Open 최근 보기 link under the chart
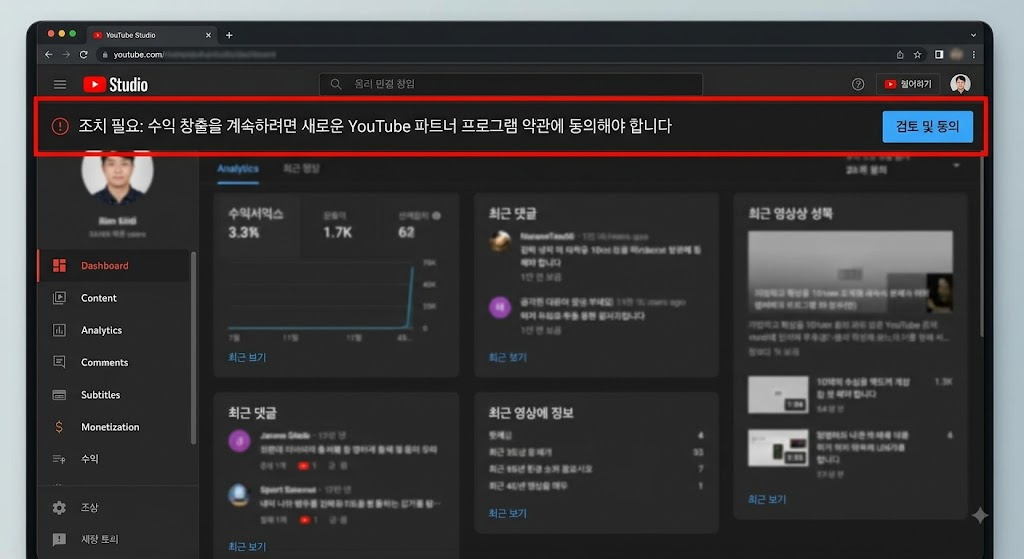This screenshot has height=559, width=1024. 247,357
